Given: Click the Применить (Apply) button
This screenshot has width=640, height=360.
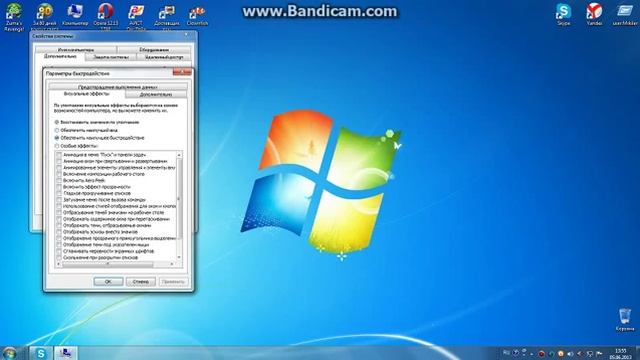Looking at the screenshot, I should click(173, 282).
